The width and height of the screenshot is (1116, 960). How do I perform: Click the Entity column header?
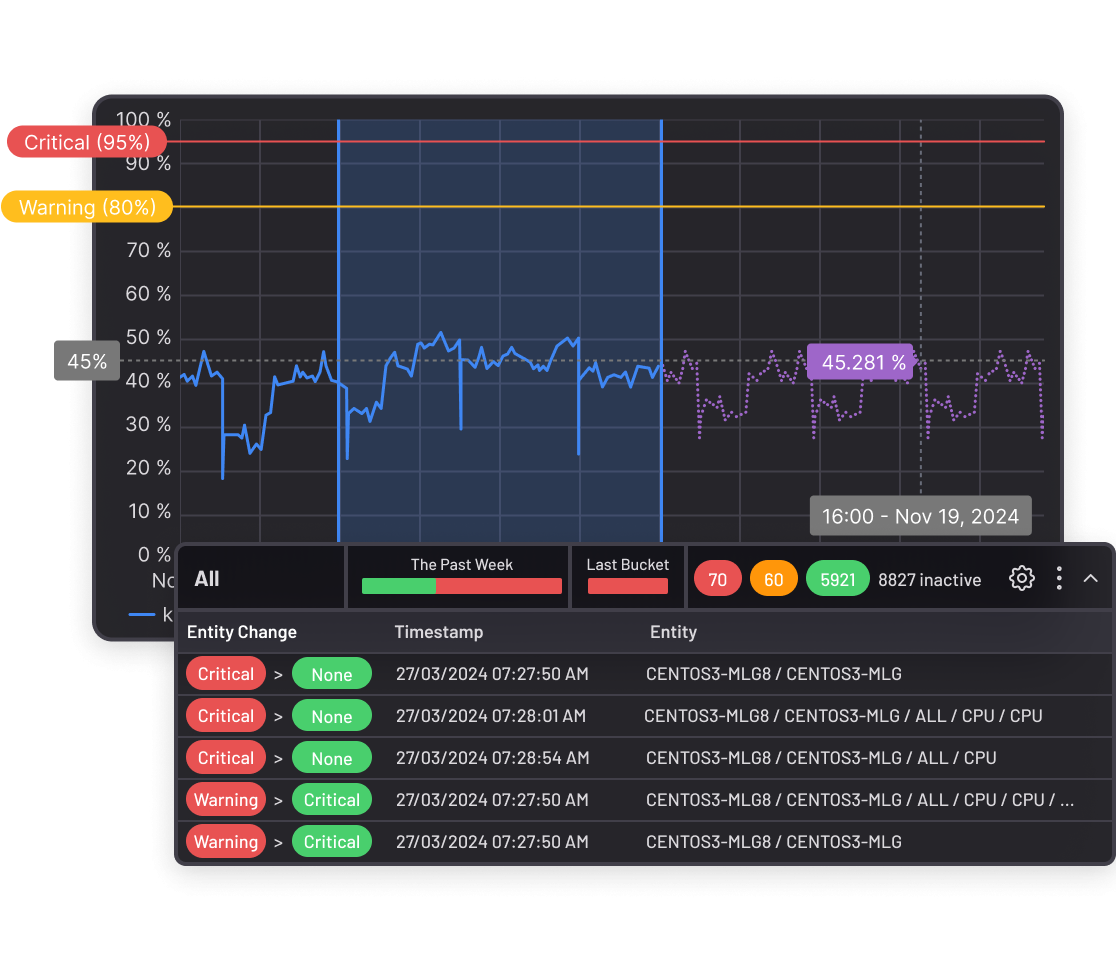pos(673,632)
